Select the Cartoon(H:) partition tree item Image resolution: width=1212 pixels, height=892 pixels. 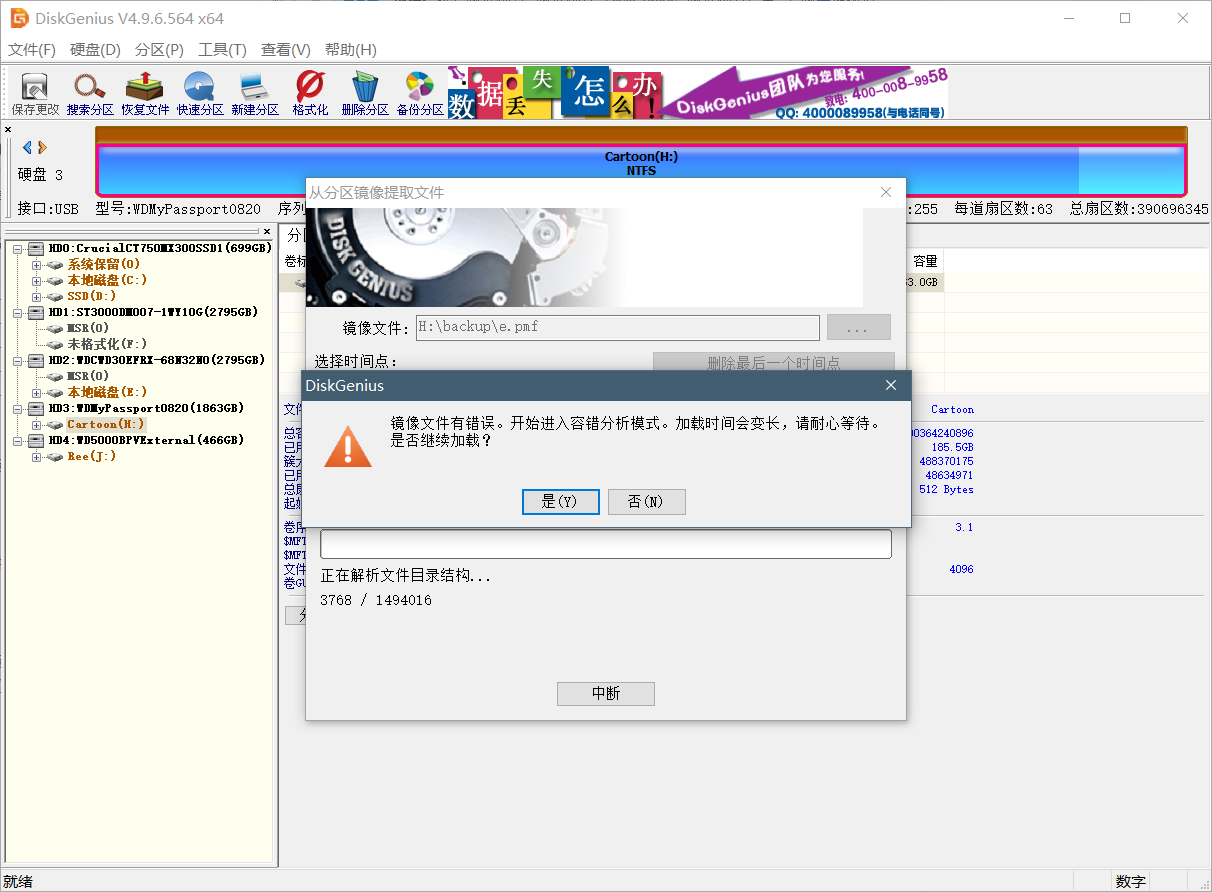(x=106, y=424)
